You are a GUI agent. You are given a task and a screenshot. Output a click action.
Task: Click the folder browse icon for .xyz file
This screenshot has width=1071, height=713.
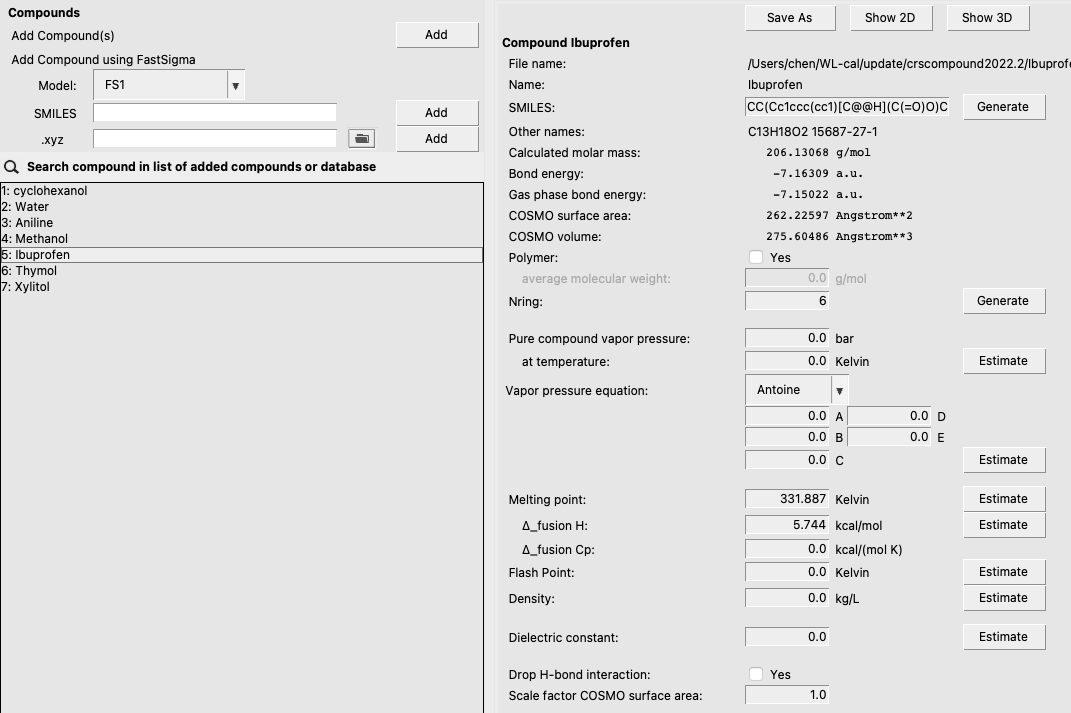point(361,139)
